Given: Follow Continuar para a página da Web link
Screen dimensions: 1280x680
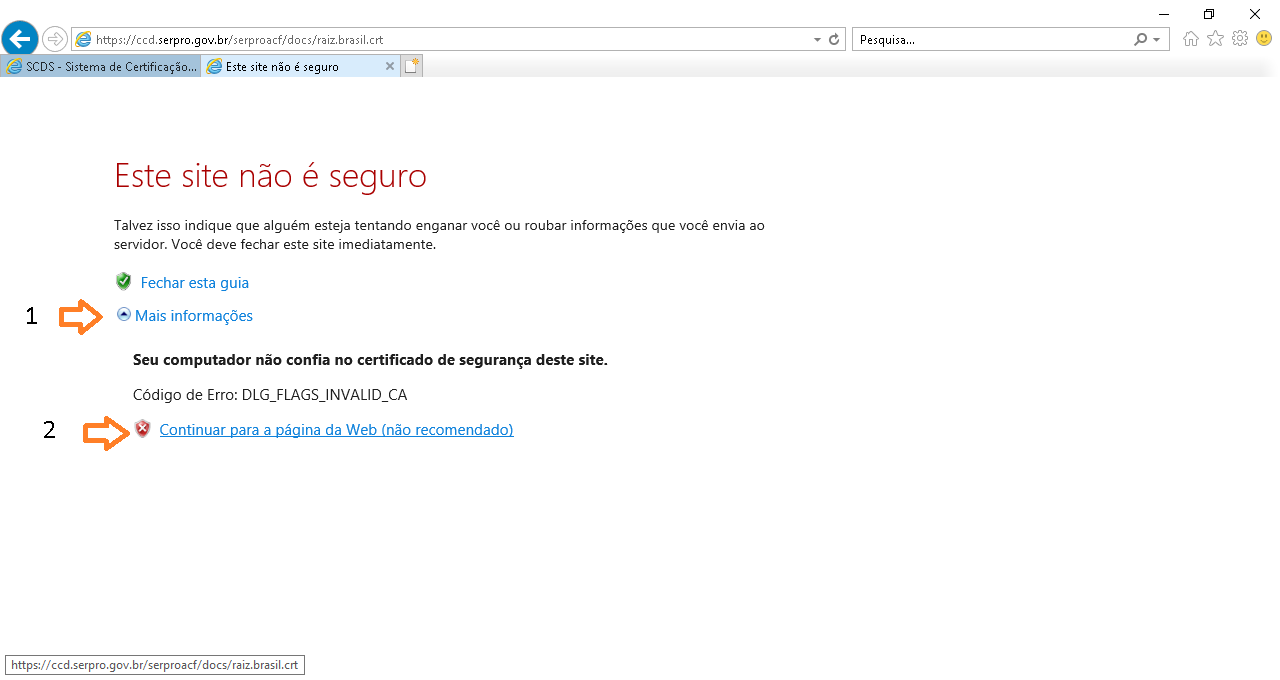Looking at the screenshot, I should coord(336,430).
